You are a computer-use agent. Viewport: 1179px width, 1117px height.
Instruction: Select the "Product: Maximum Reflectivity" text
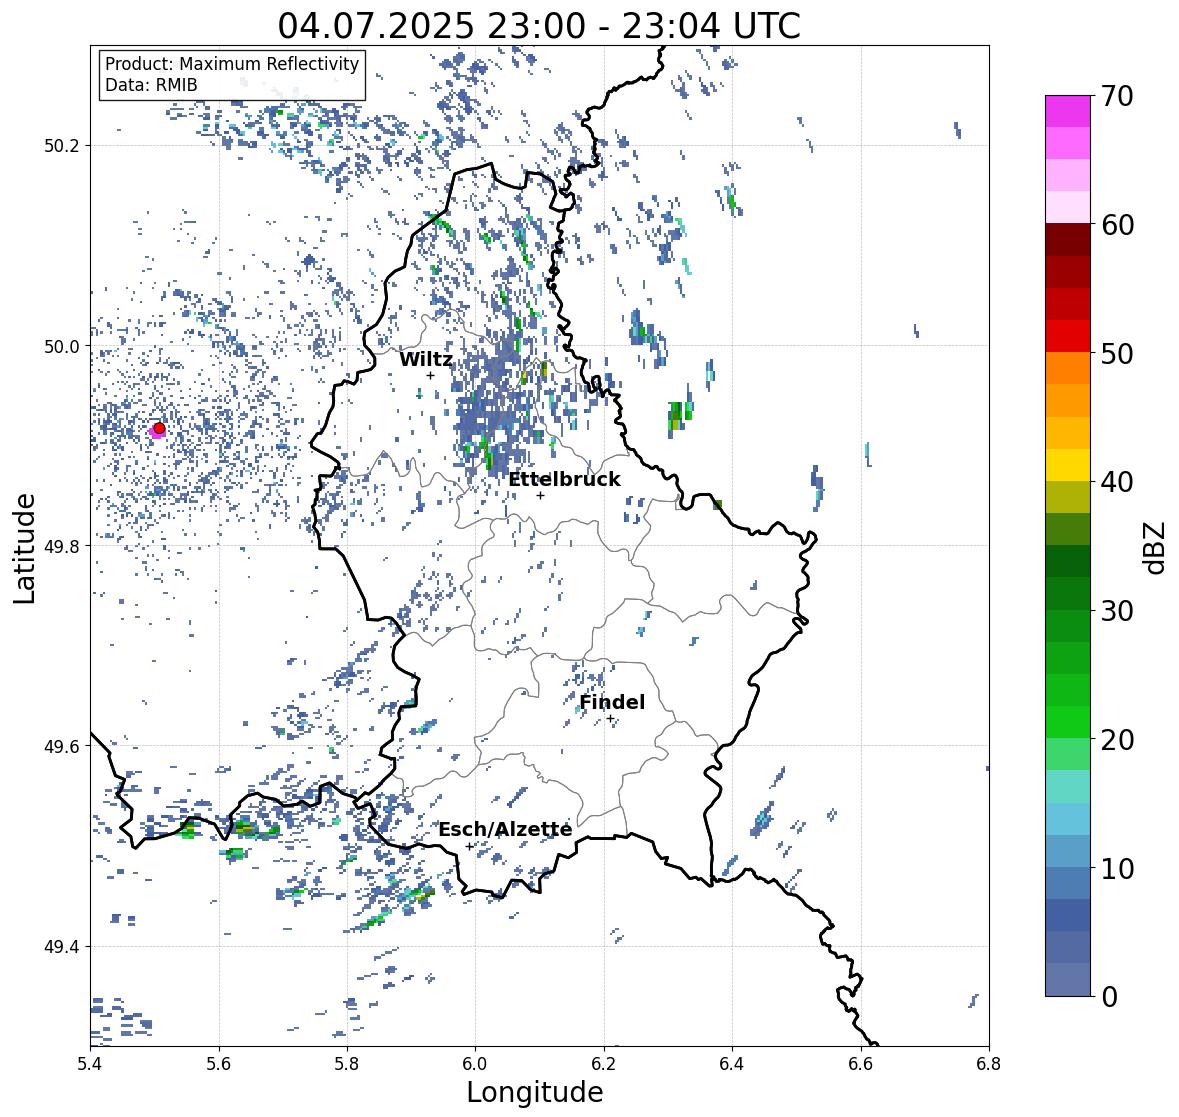click(232, 64)
